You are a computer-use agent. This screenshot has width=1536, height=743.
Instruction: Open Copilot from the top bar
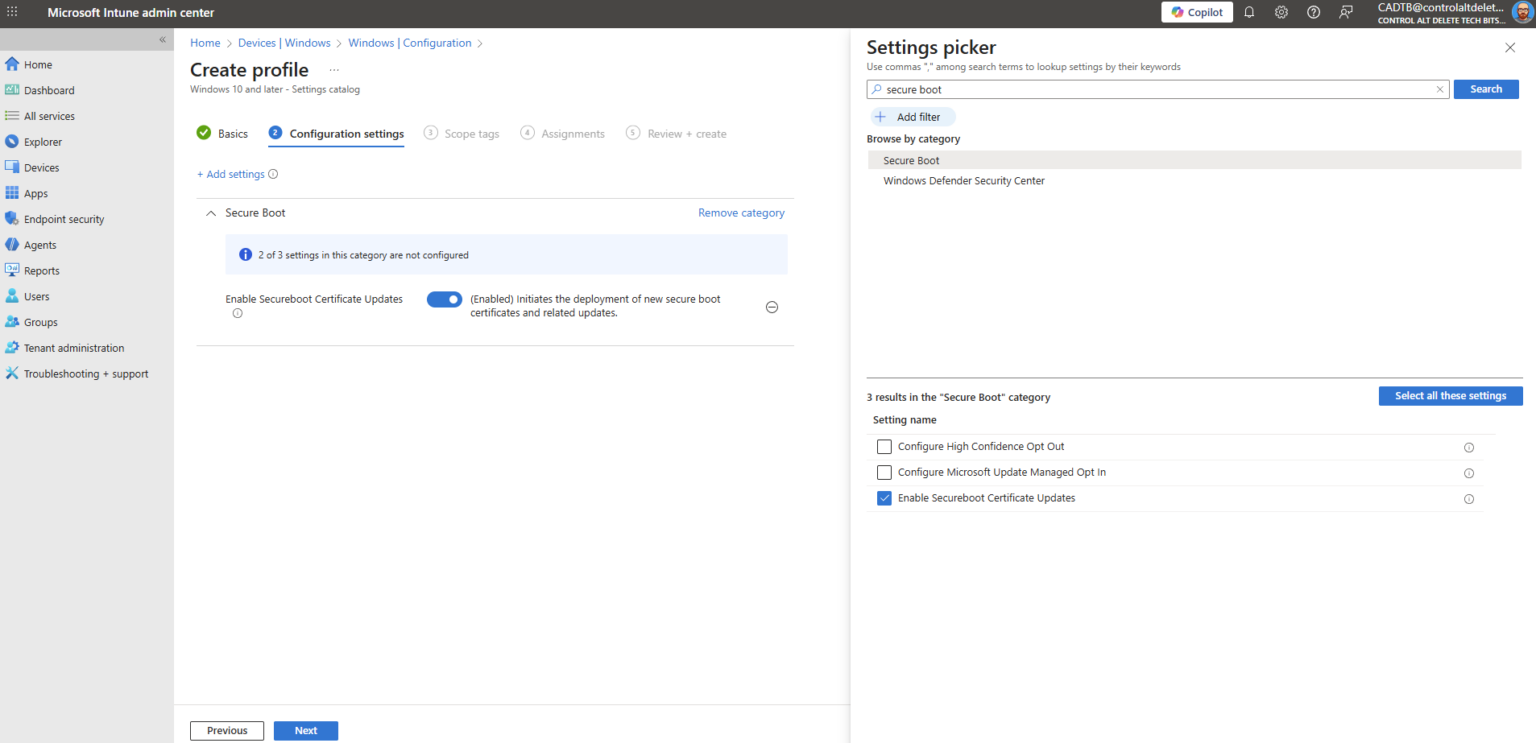[x=1196, y=12]
